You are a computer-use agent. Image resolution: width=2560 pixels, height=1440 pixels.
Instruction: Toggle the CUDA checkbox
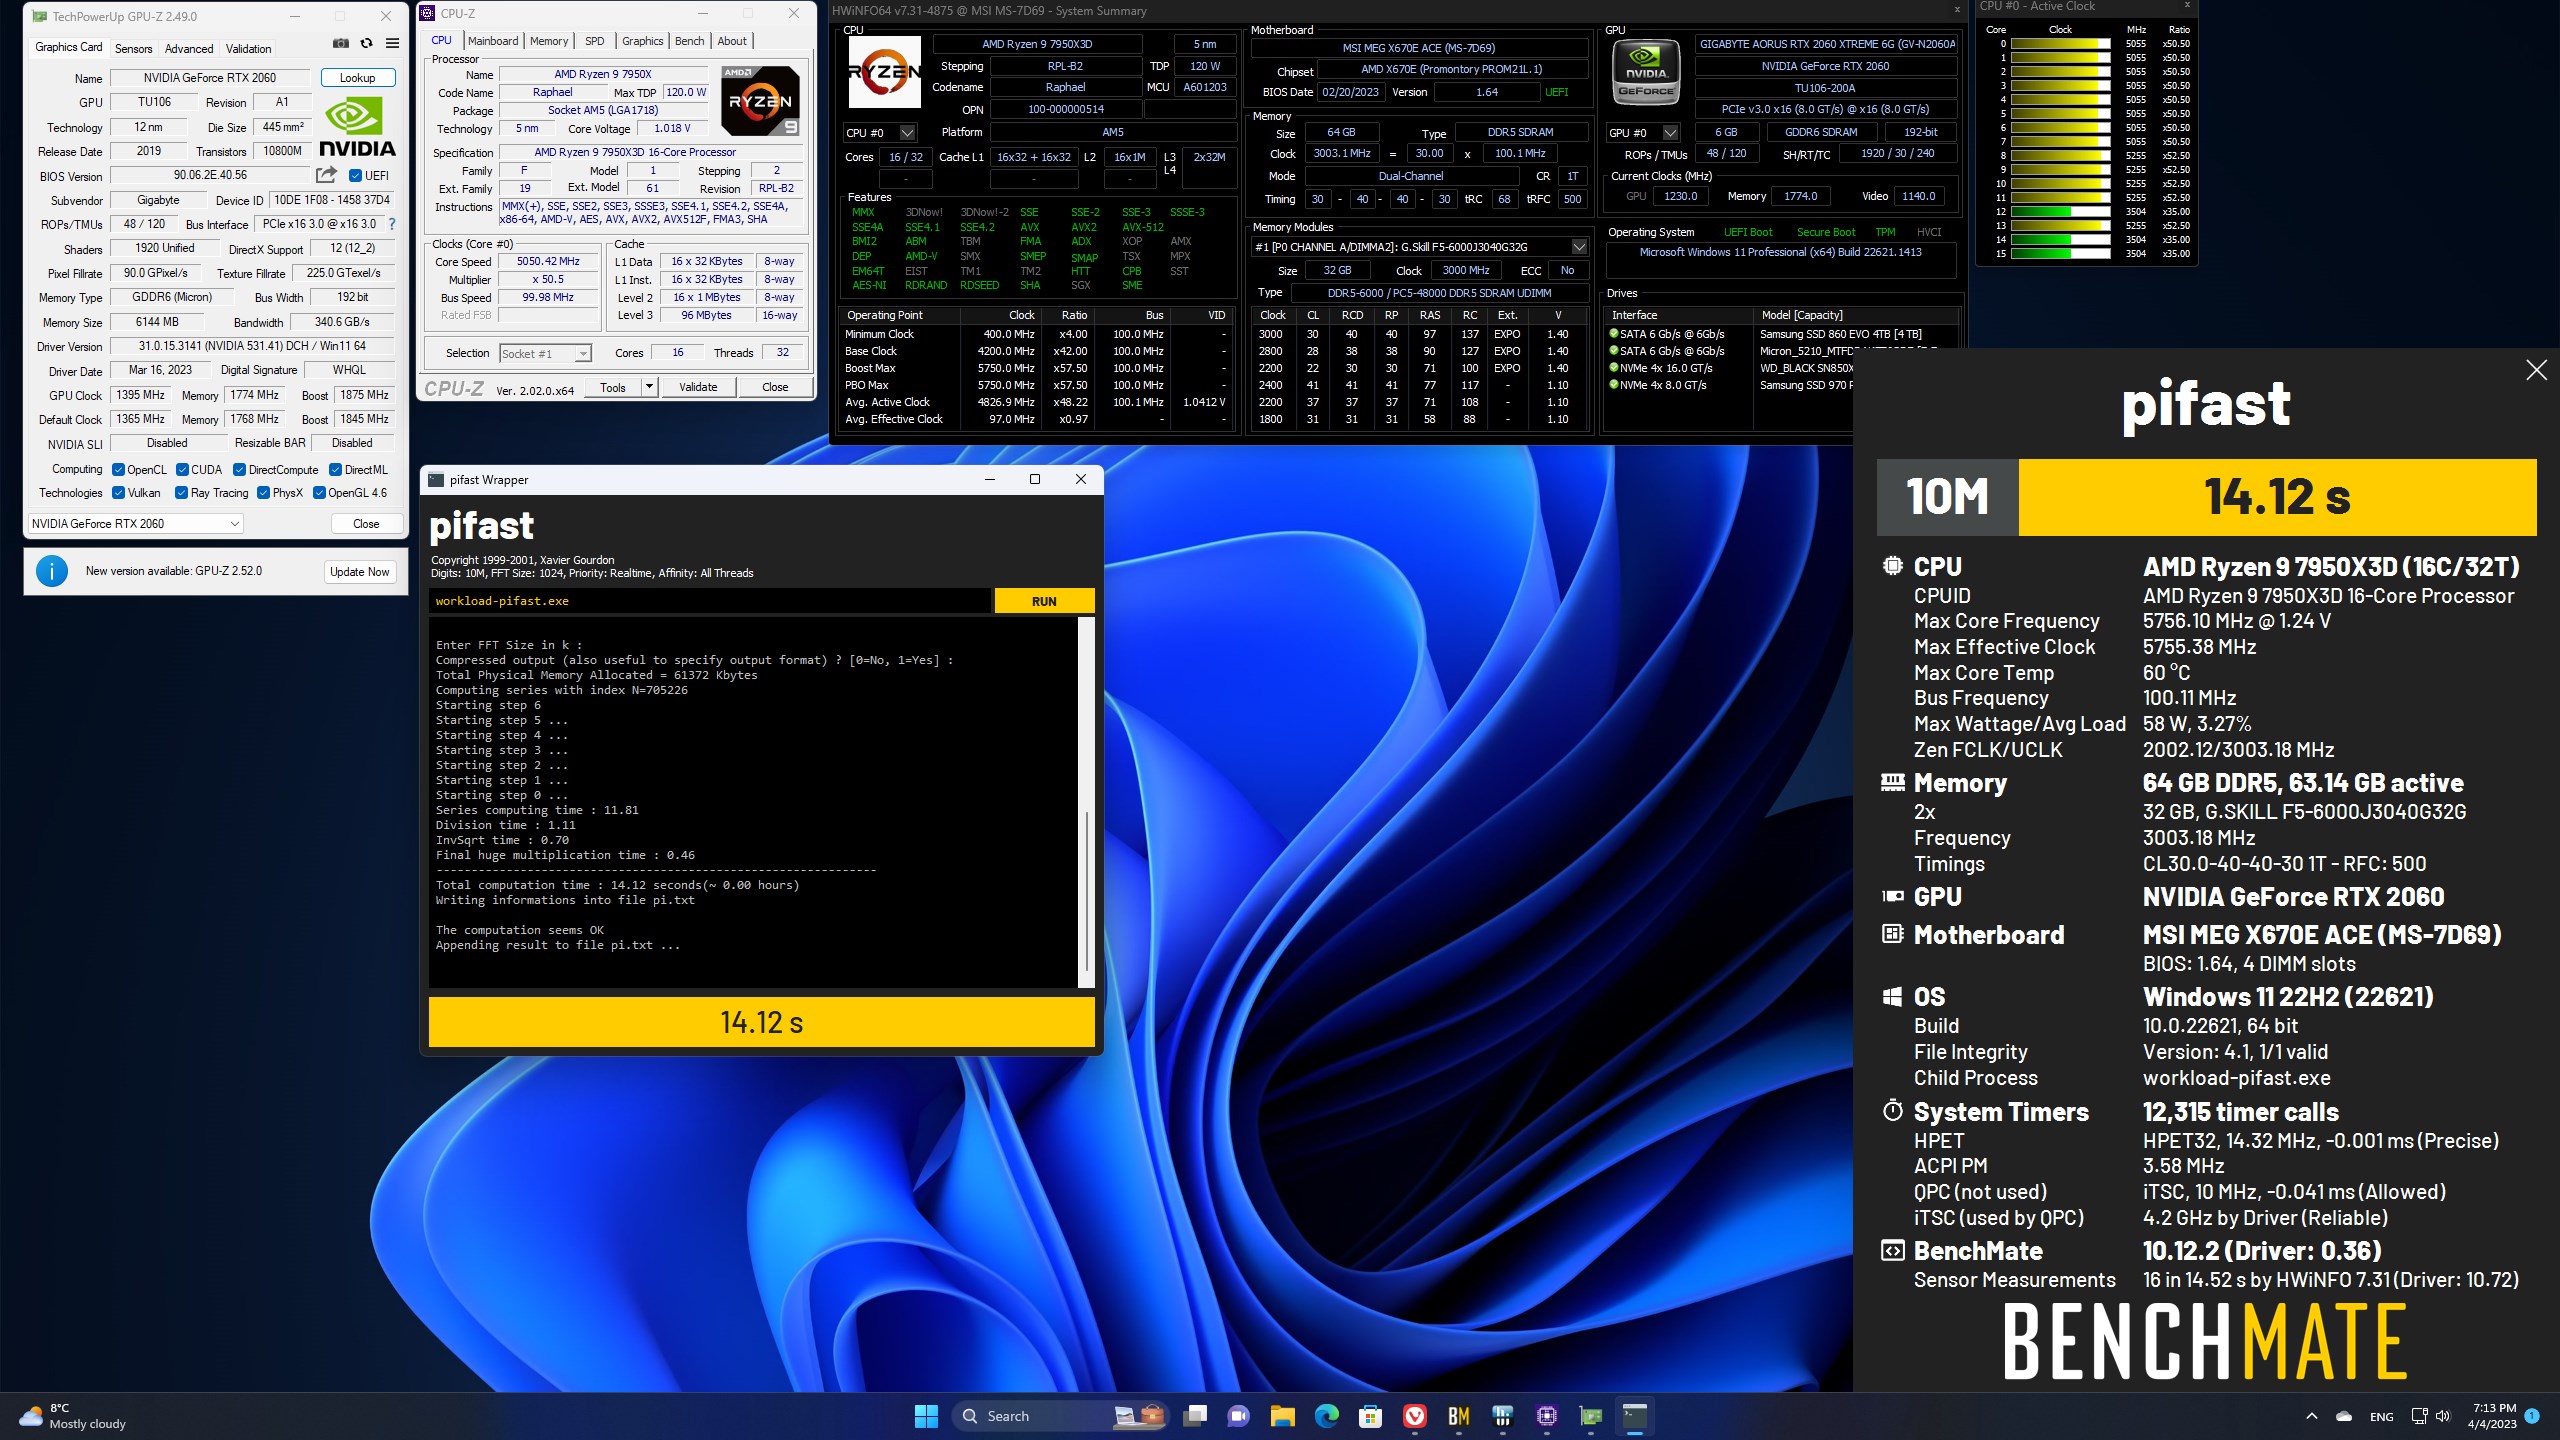click(x=182, y=470)
